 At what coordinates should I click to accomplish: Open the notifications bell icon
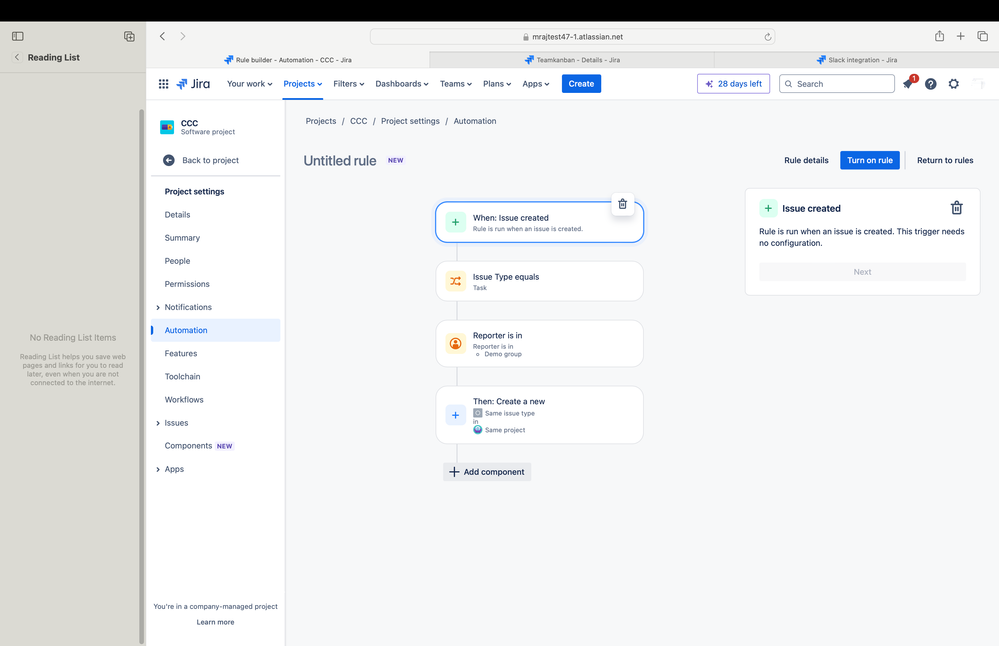(908, 83)
